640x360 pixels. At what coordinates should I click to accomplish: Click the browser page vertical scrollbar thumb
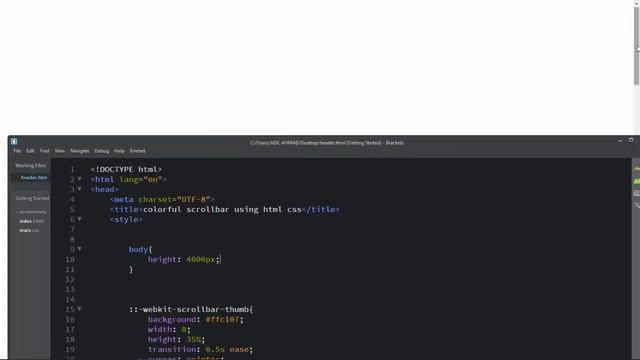coord(636,45)
